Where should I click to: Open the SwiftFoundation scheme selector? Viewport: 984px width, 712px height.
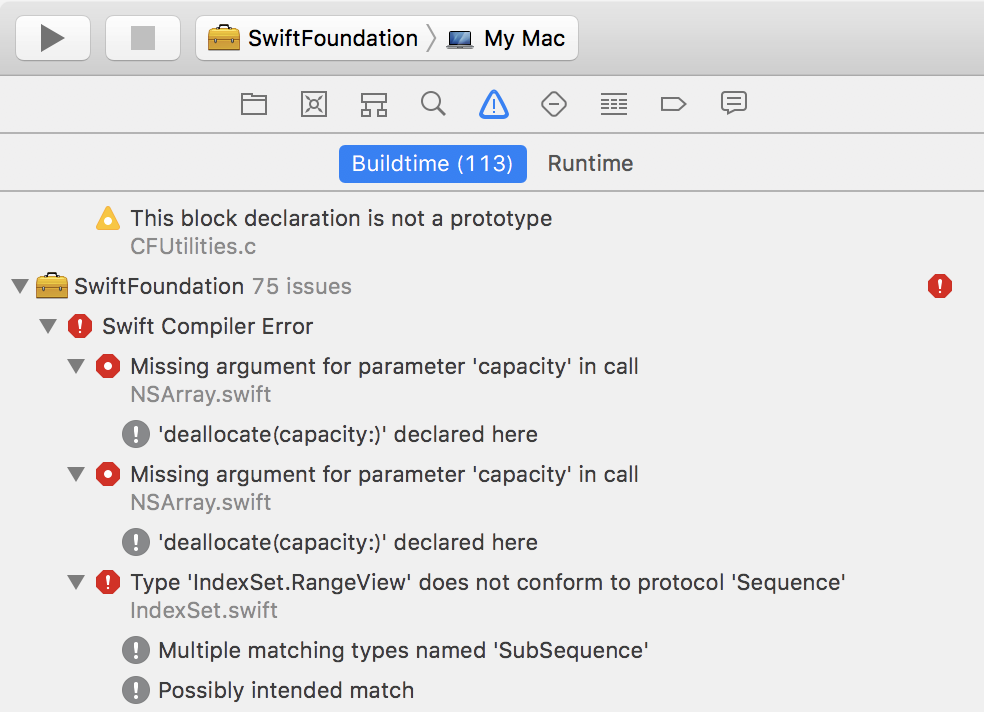pos(314,38)
